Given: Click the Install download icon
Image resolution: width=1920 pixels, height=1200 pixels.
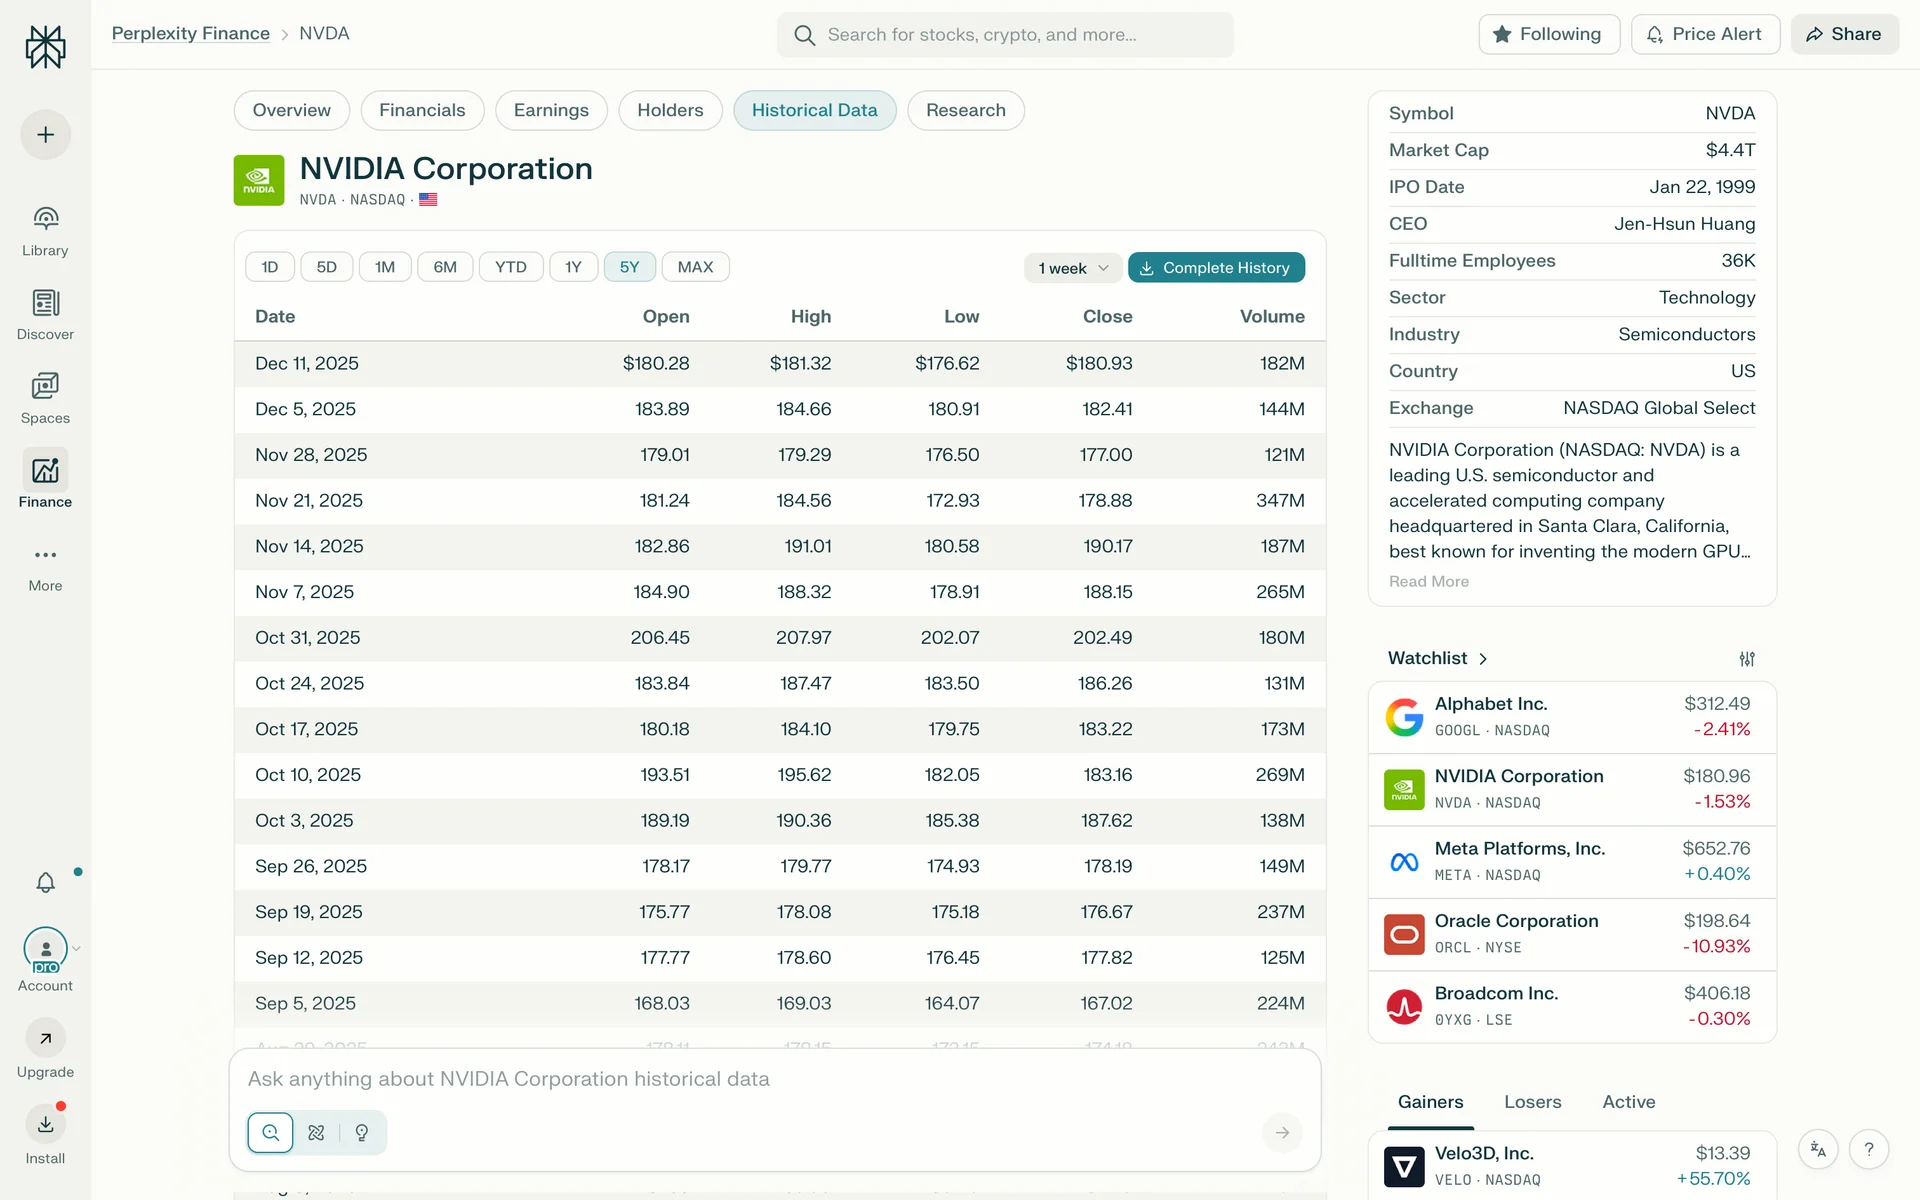Looking at the screenshot, I should (x=45, y=1124).
